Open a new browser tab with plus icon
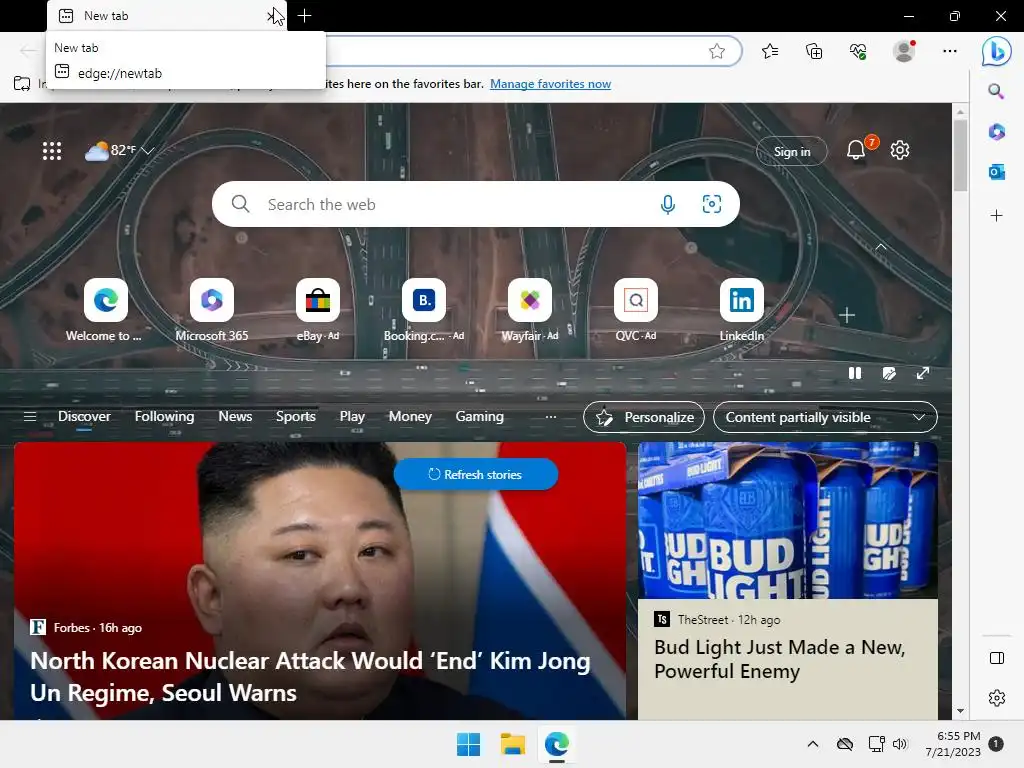1024x768 pixels. coord(304,16)
